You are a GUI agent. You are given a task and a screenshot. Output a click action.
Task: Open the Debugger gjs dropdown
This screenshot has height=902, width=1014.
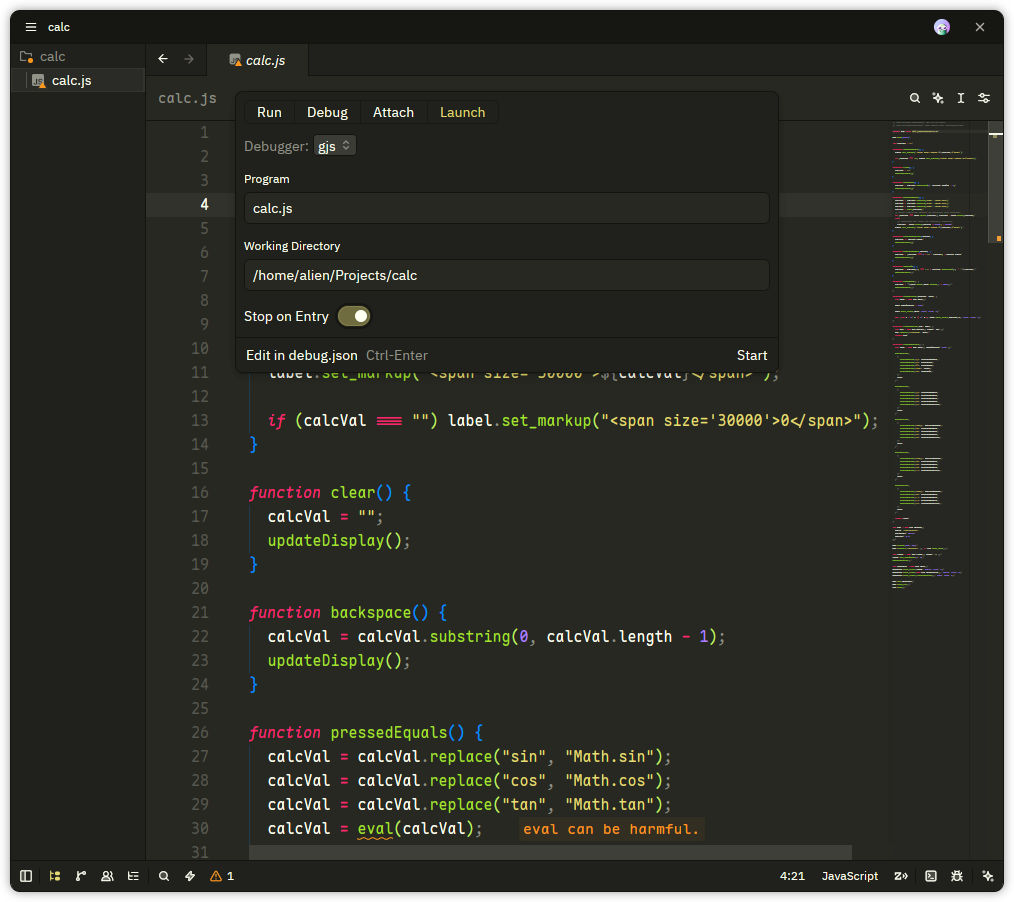coord(334,146)
